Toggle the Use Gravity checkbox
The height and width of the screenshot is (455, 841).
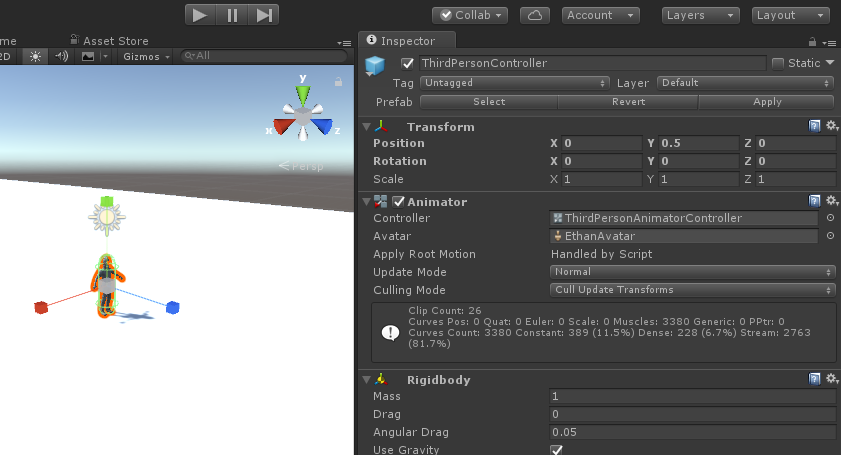pyautogui.click(x=557, y=450)
